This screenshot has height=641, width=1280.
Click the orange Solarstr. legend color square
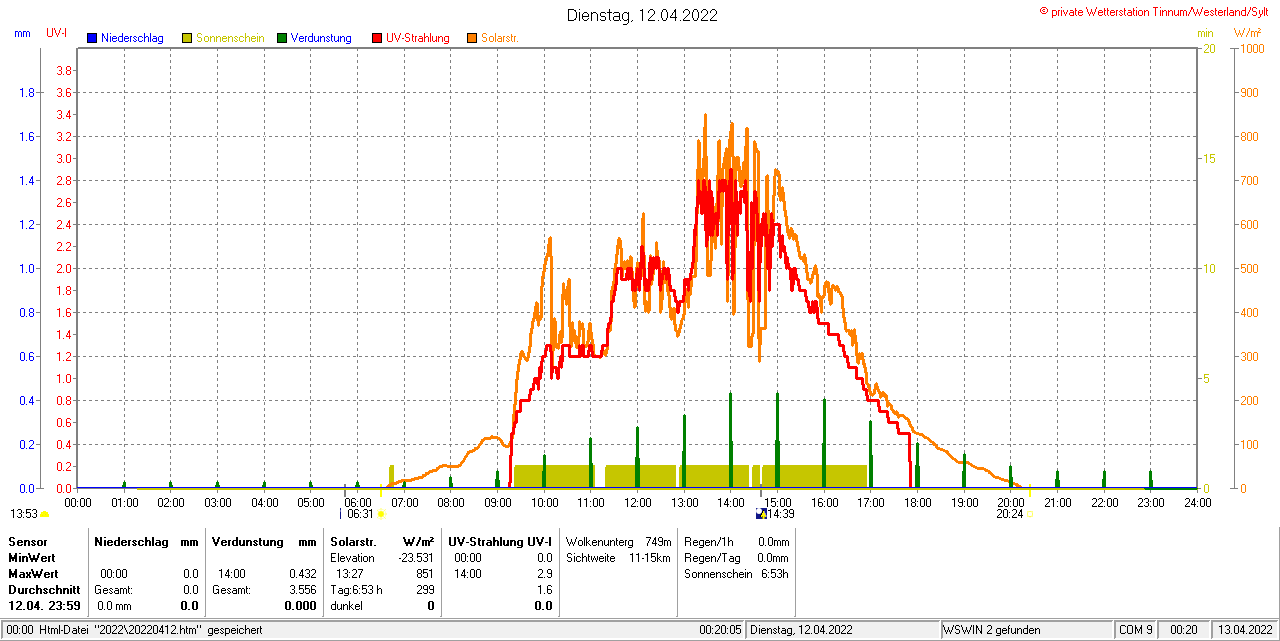coord(472,38)
